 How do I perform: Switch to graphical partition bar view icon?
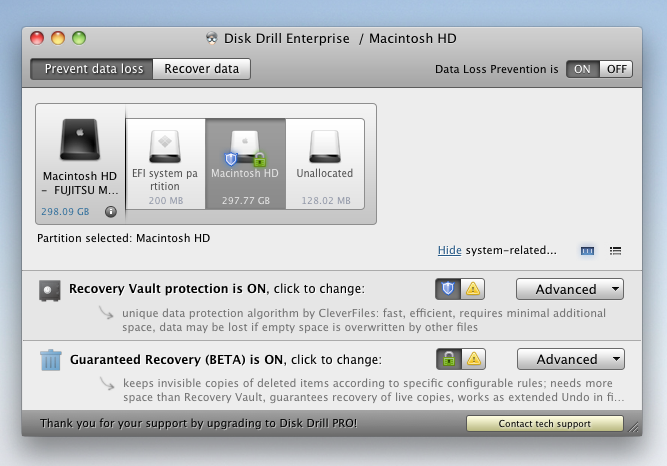(587, 251)
